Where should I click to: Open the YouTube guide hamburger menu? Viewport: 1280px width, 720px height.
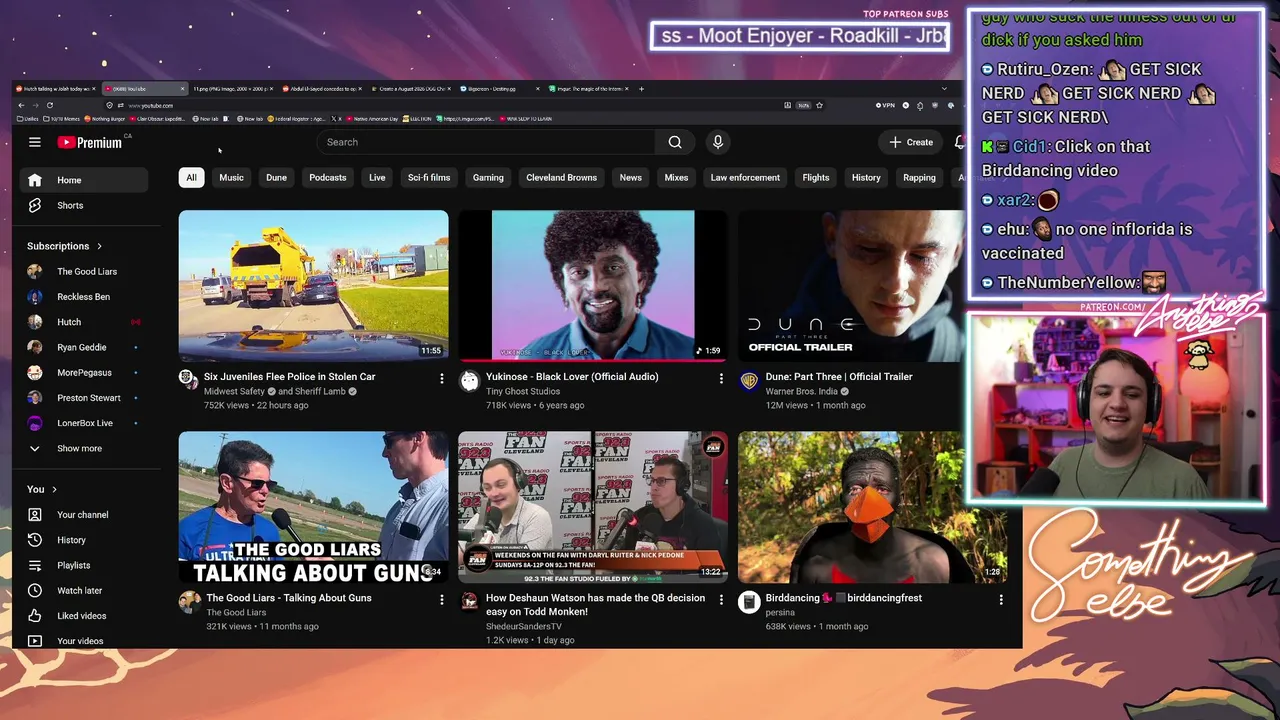coord(35,142)
